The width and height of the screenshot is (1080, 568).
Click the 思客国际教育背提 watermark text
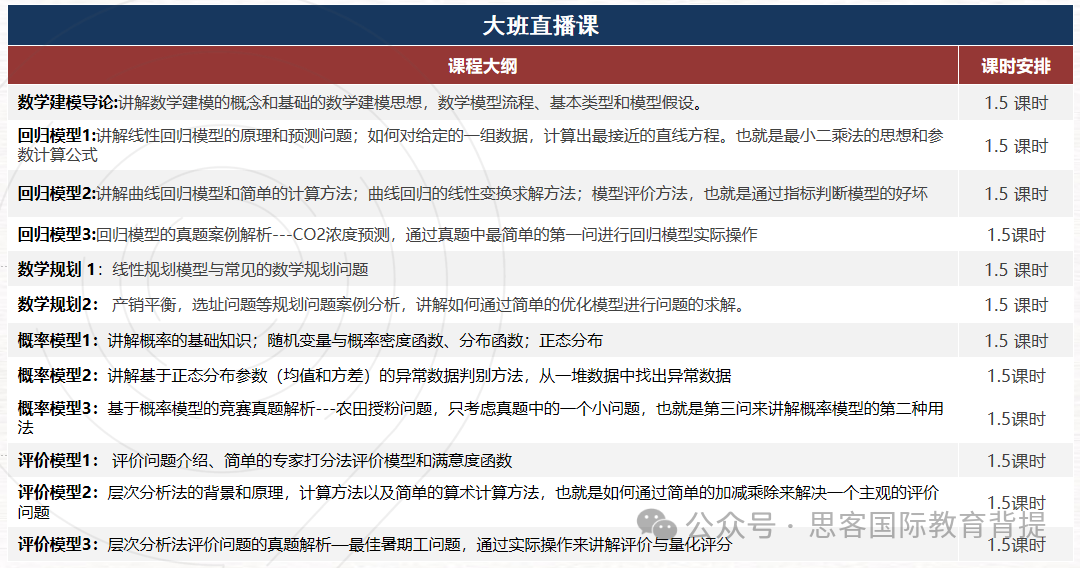pos(925,523)
